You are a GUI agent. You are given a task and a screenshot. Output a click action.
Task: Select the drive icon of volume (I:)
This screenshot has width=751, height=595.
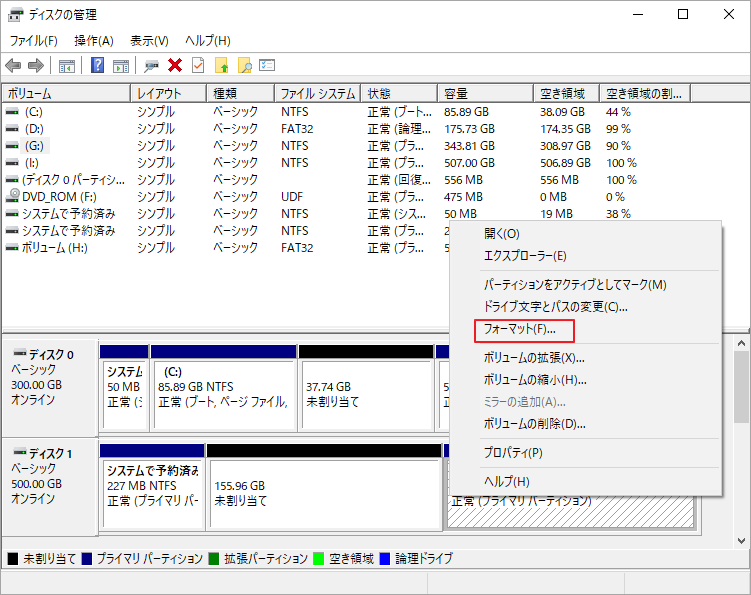click(x=12, y=162)
